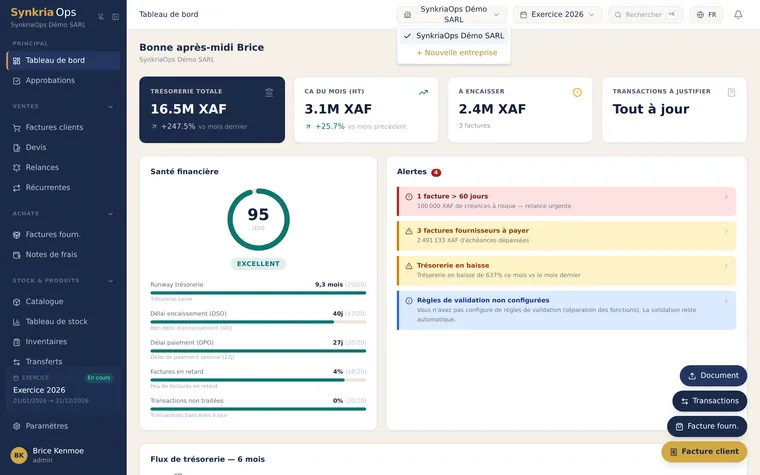Expand the Règles de validation alert chevron
The height and width of the screenshot is (475, 760).
click(x=726, y=301)
